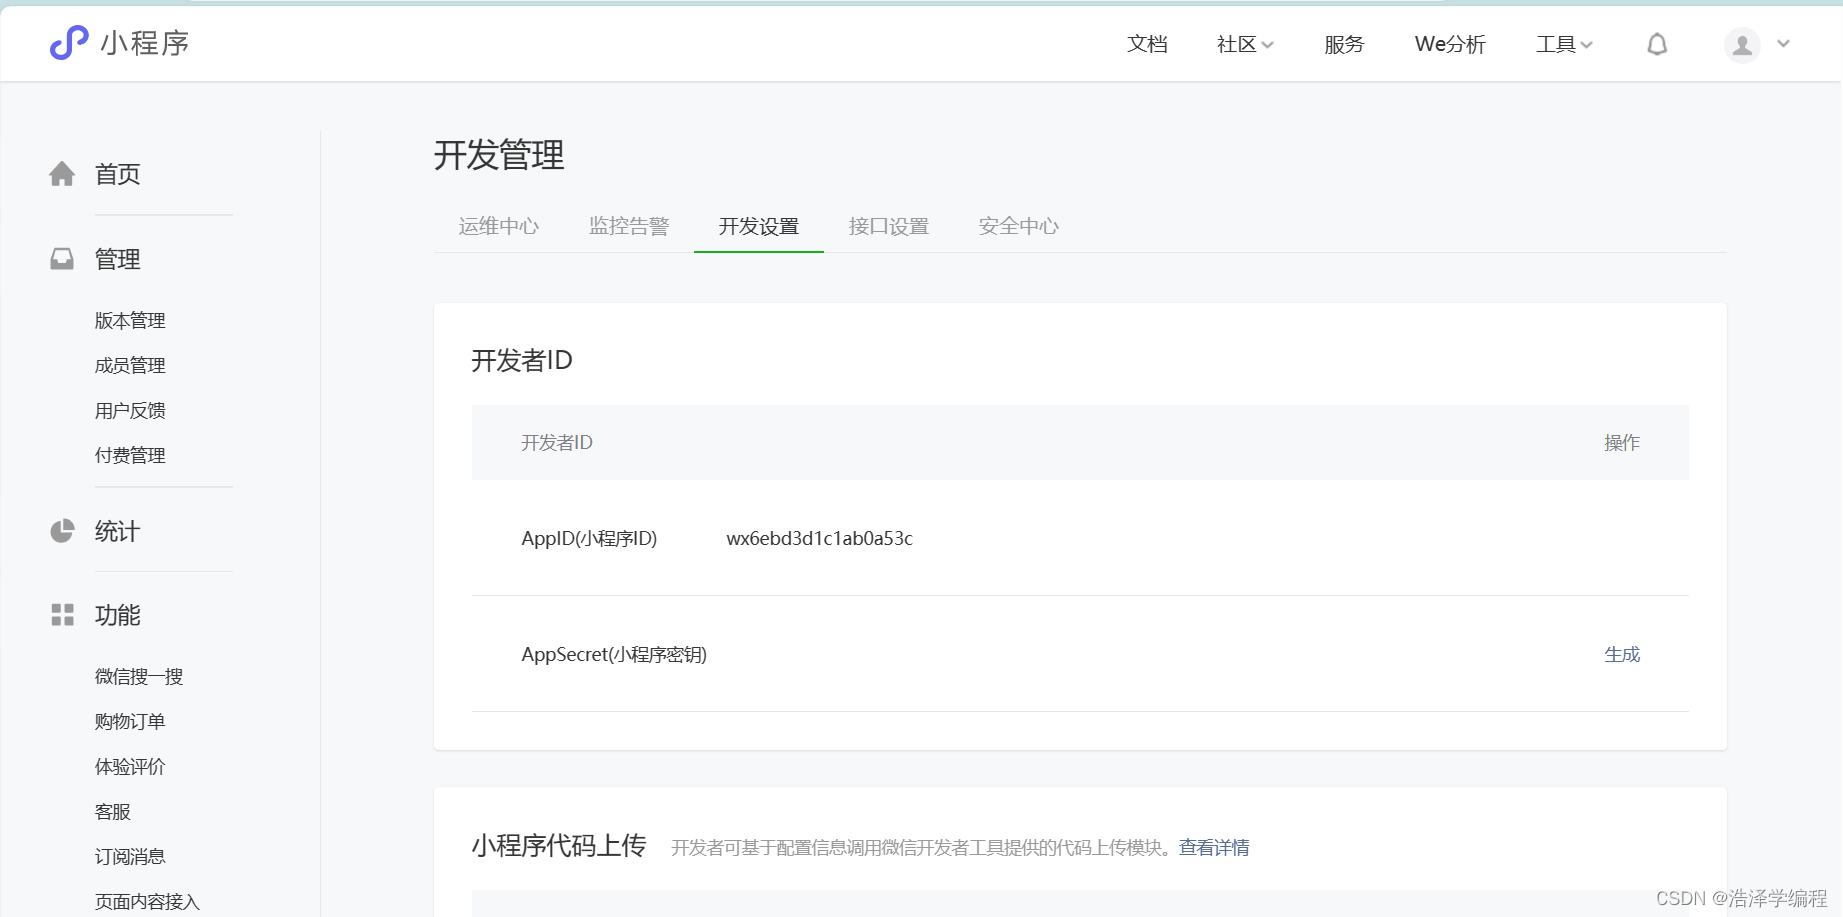Switch to the 运维中心 tab
The width and height of the screenshot is (1843, 917).
[499, 226]
